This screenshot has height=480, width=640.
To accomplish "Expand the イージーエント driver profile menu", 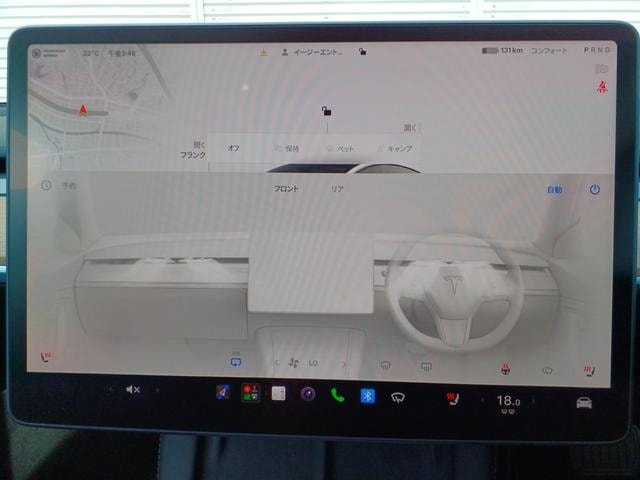I will coord(318,52).
